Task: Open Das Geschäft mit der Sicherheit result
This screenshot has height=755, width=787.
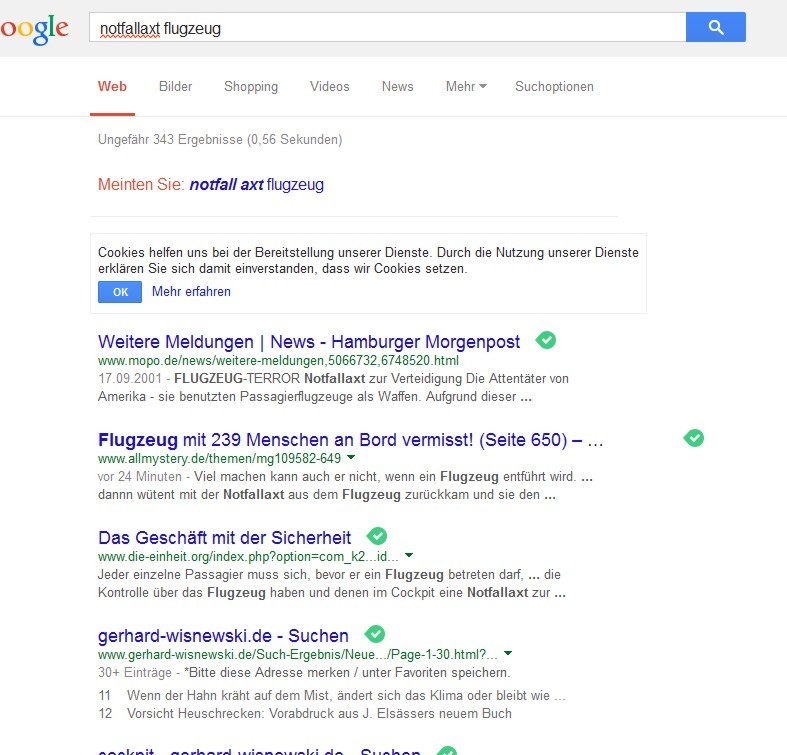Action: tap(224, 538)
